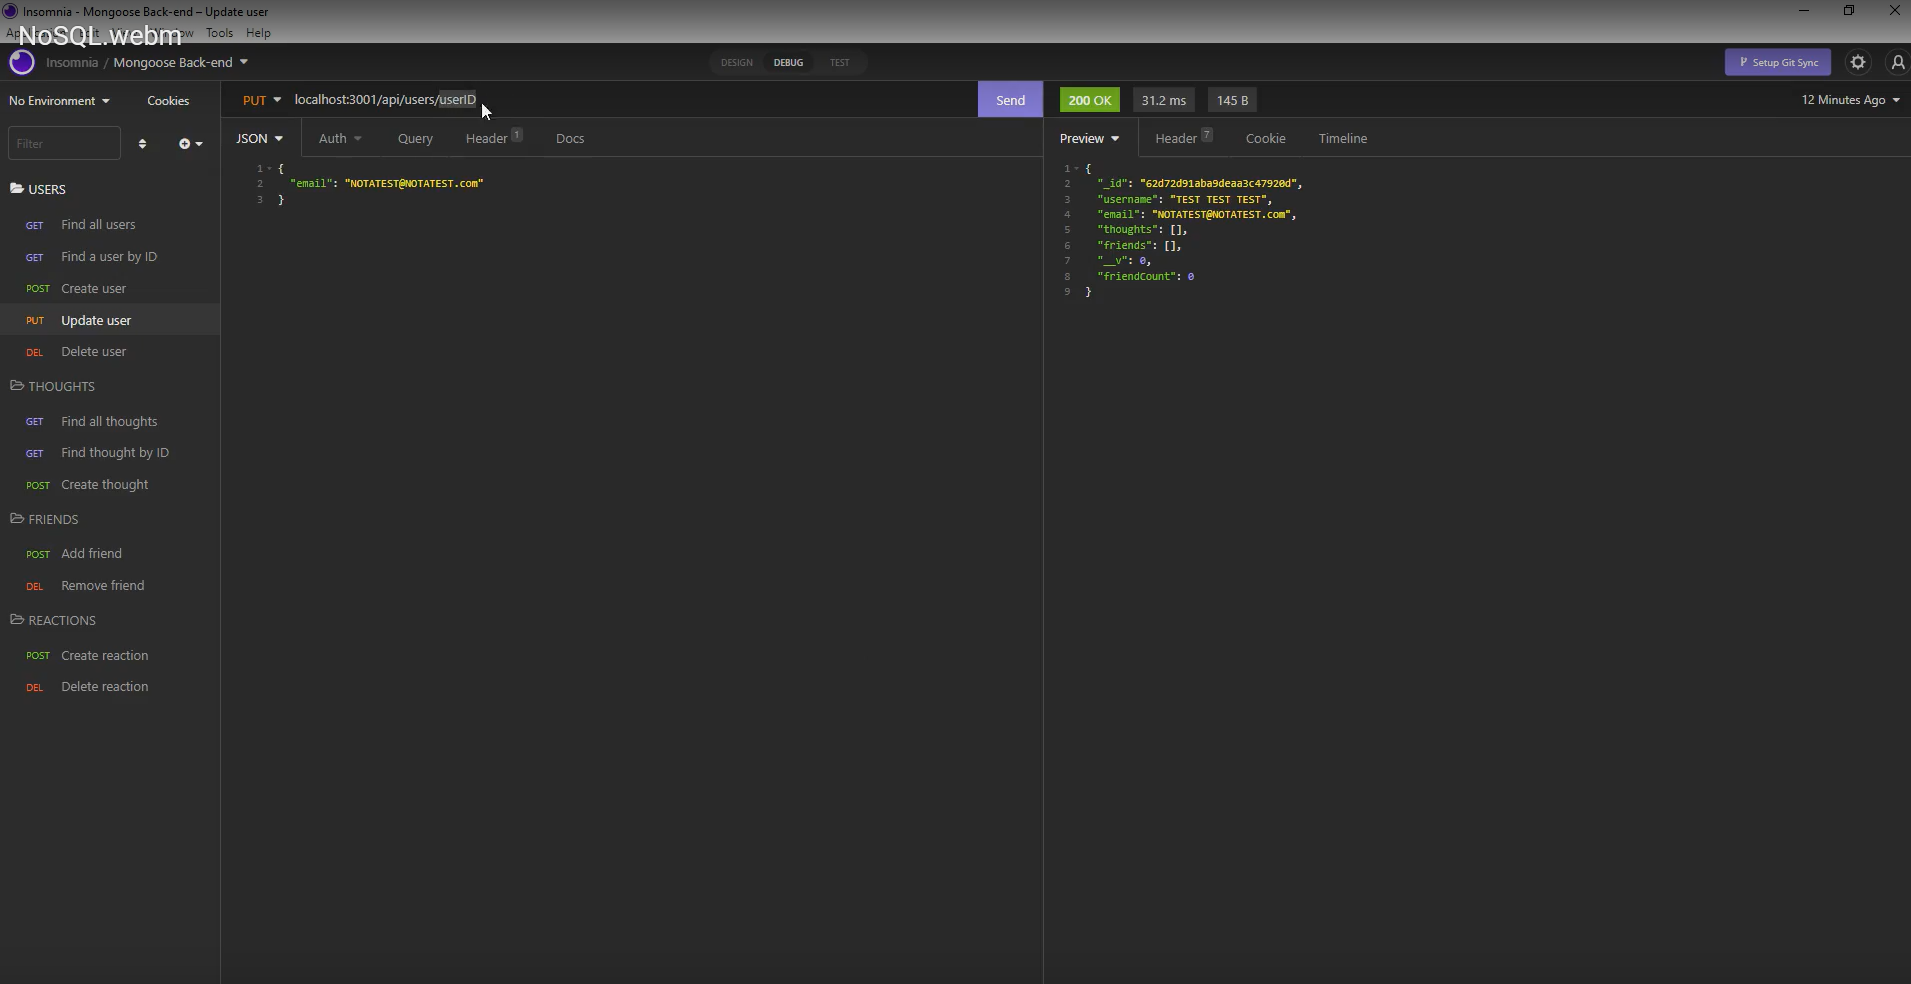Open the No Environment dropdown
Screen dimensions: 1911x984
pyautogui.click(x=59, y=101)
